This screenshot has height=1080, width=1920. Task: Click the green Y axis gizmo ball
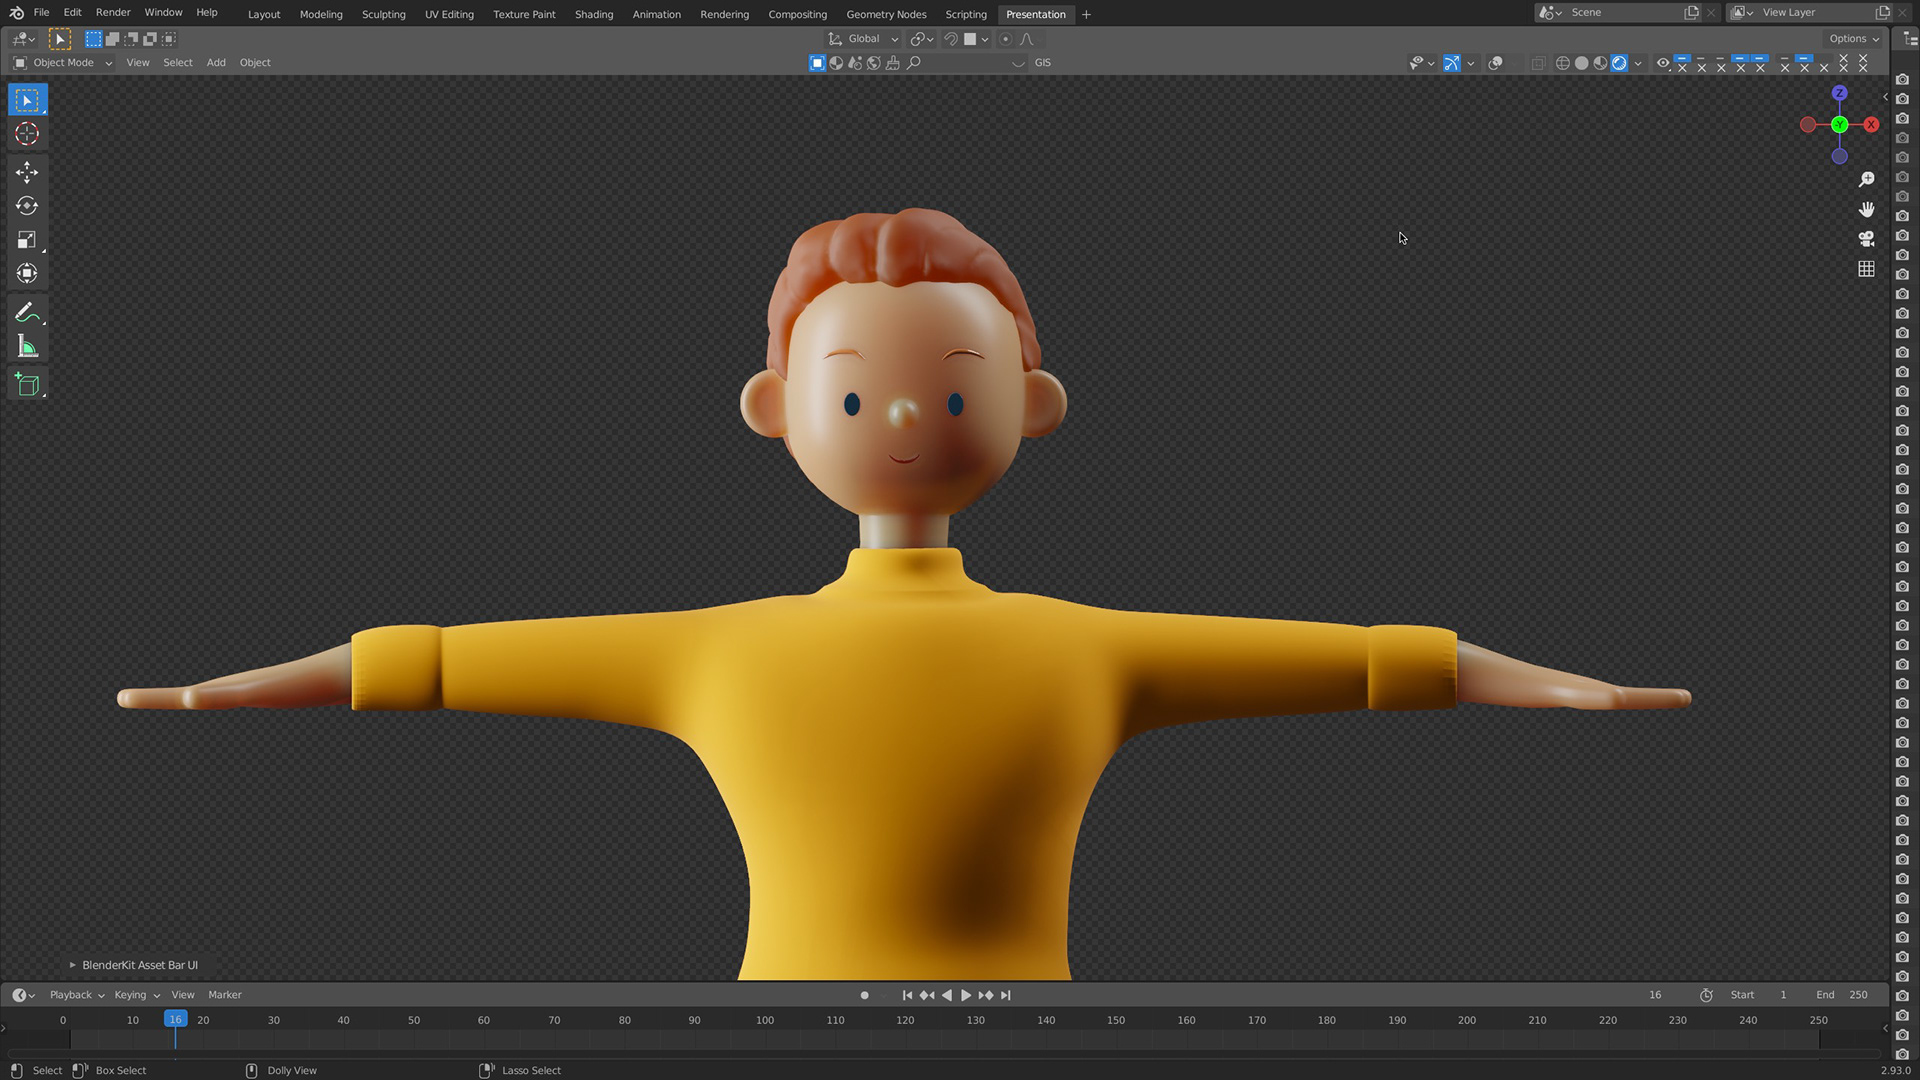click(x=1839, y=125)
